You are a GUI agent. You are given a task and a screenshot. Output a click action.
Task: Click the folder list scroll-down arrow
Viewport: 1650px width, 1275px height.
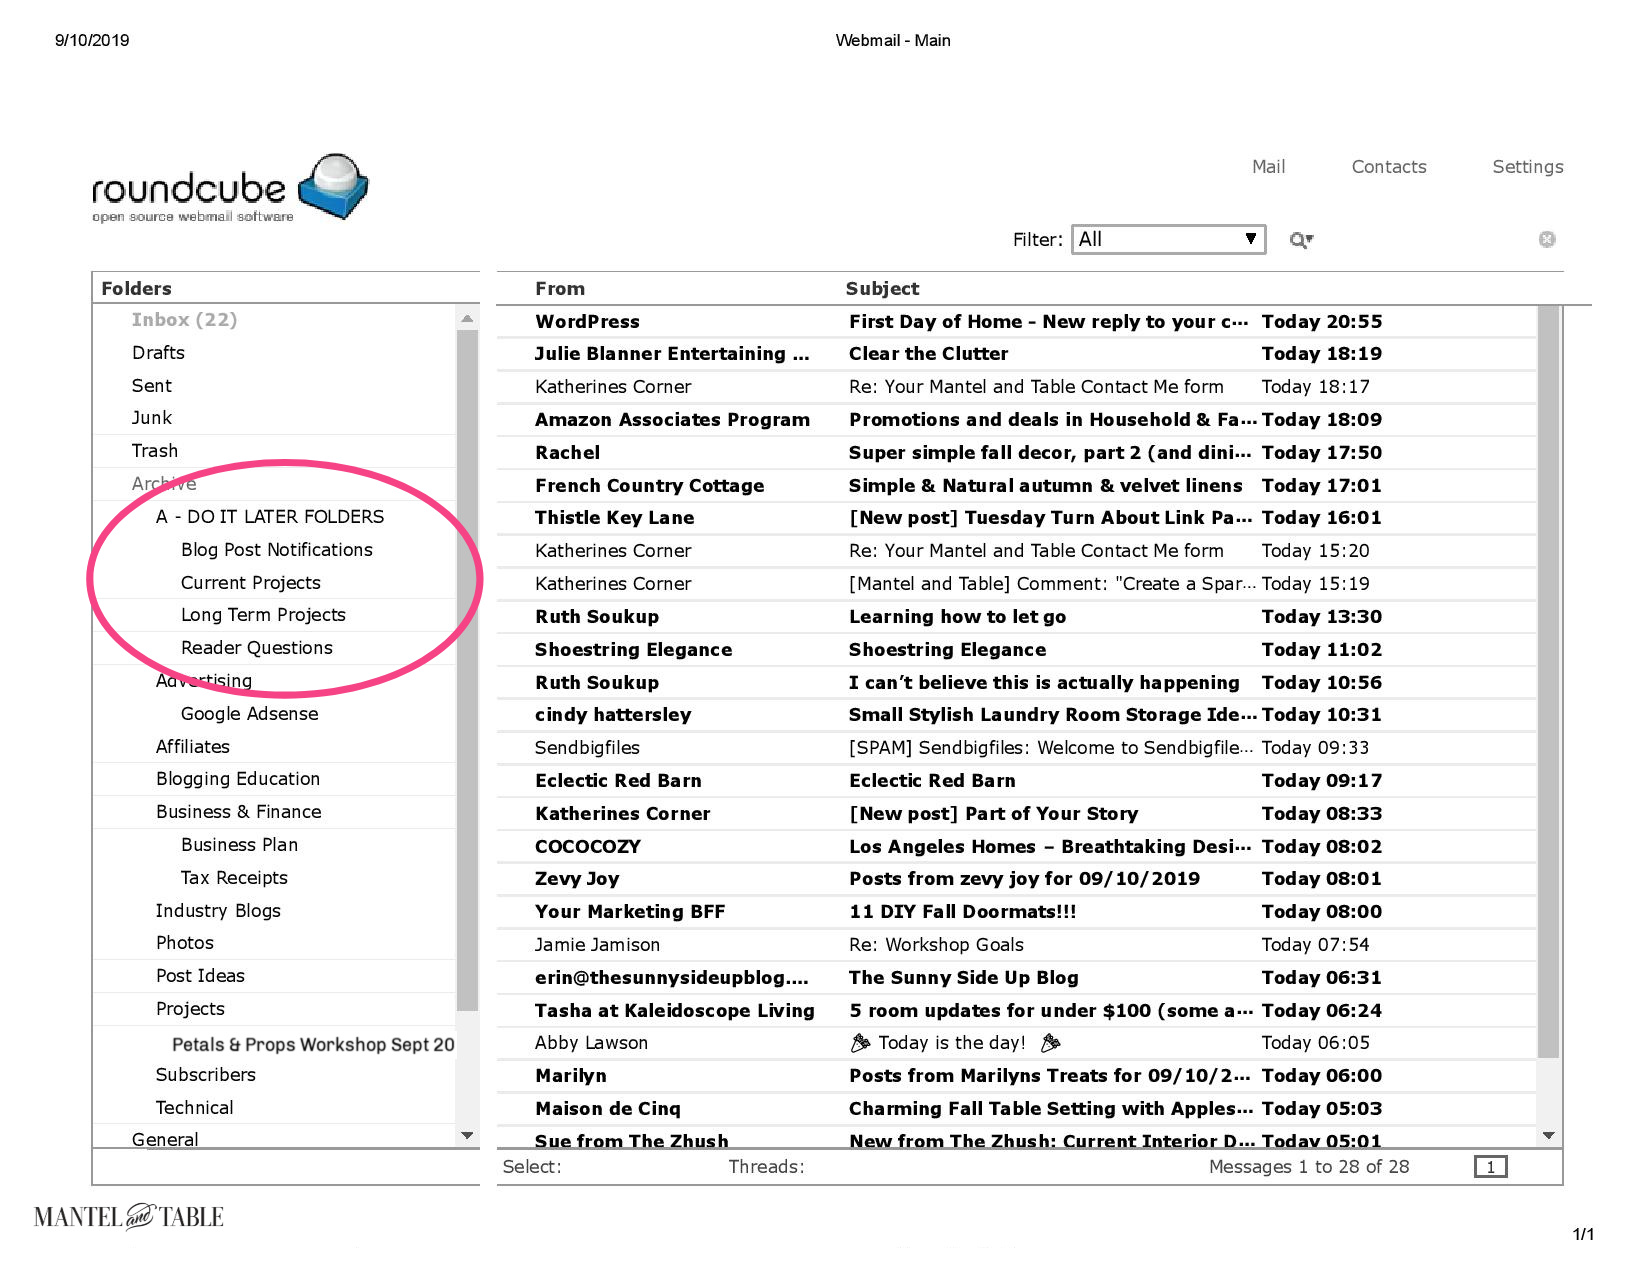pos(467,1135)
